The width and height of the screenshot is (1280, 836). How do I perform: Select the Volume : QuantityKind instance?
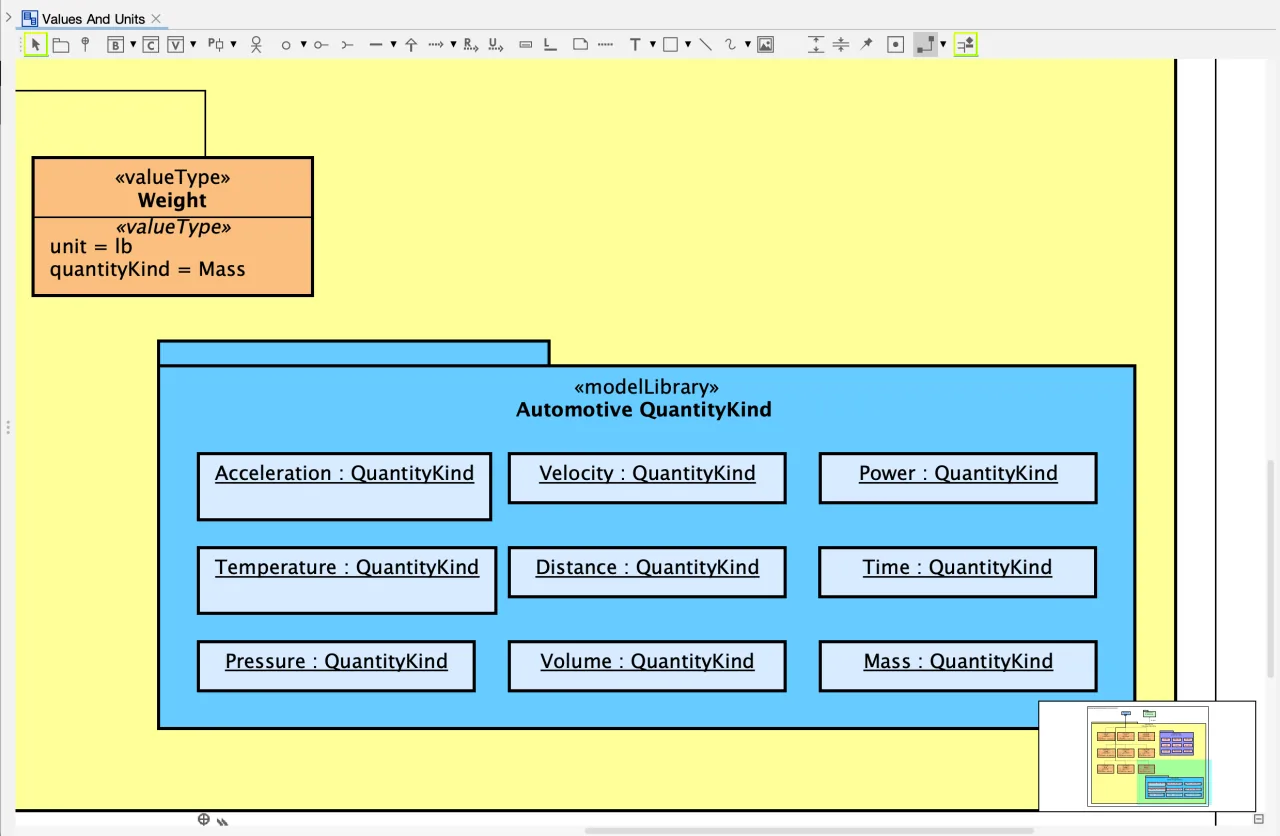tap(647, 666)
